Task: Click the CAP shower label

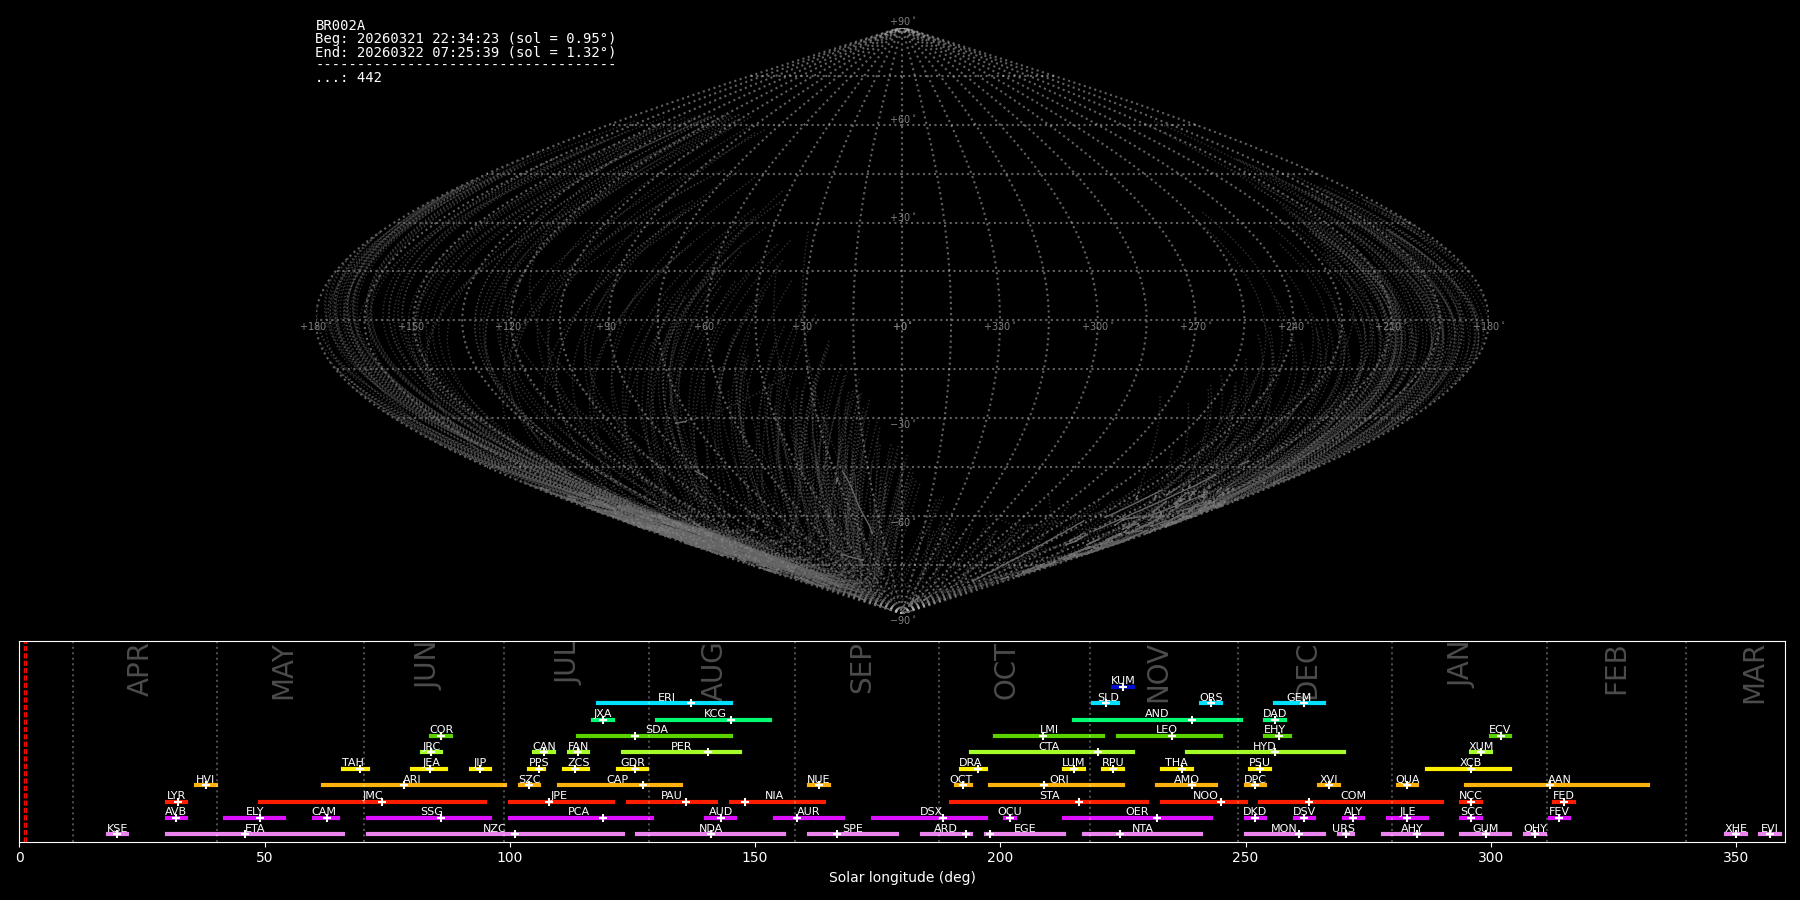Action: point(617,780)
